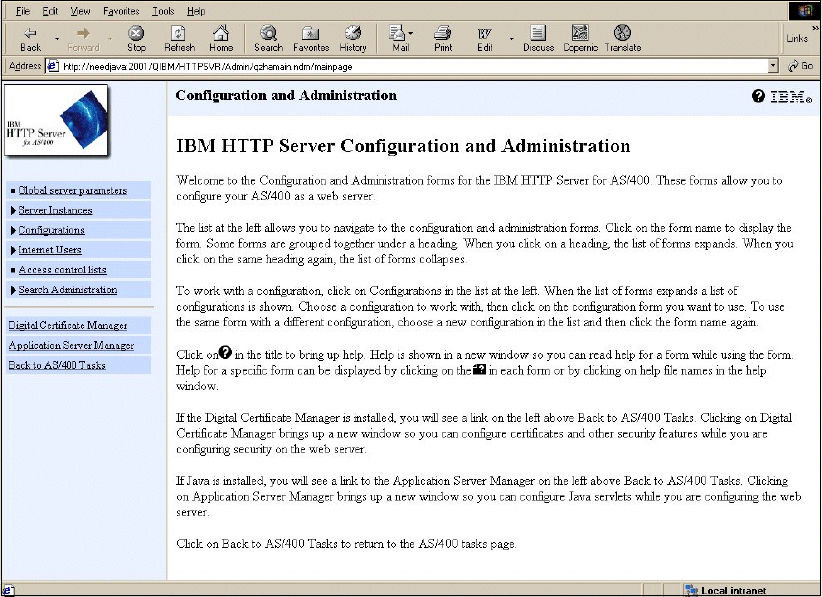Screen dimensions: 822x597
Task: Click the IBM HTTP Server Configuration and Administration heading
Action: point(403,145)
